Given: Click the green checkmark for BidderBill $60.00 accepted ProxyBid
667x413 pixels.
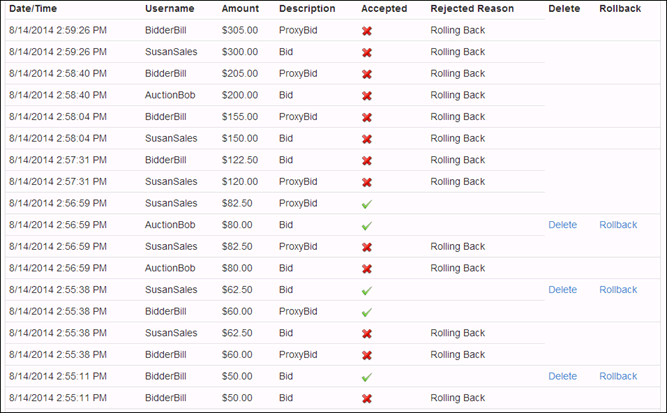Looking at the screenshot, I should click(x=367, y=312).
